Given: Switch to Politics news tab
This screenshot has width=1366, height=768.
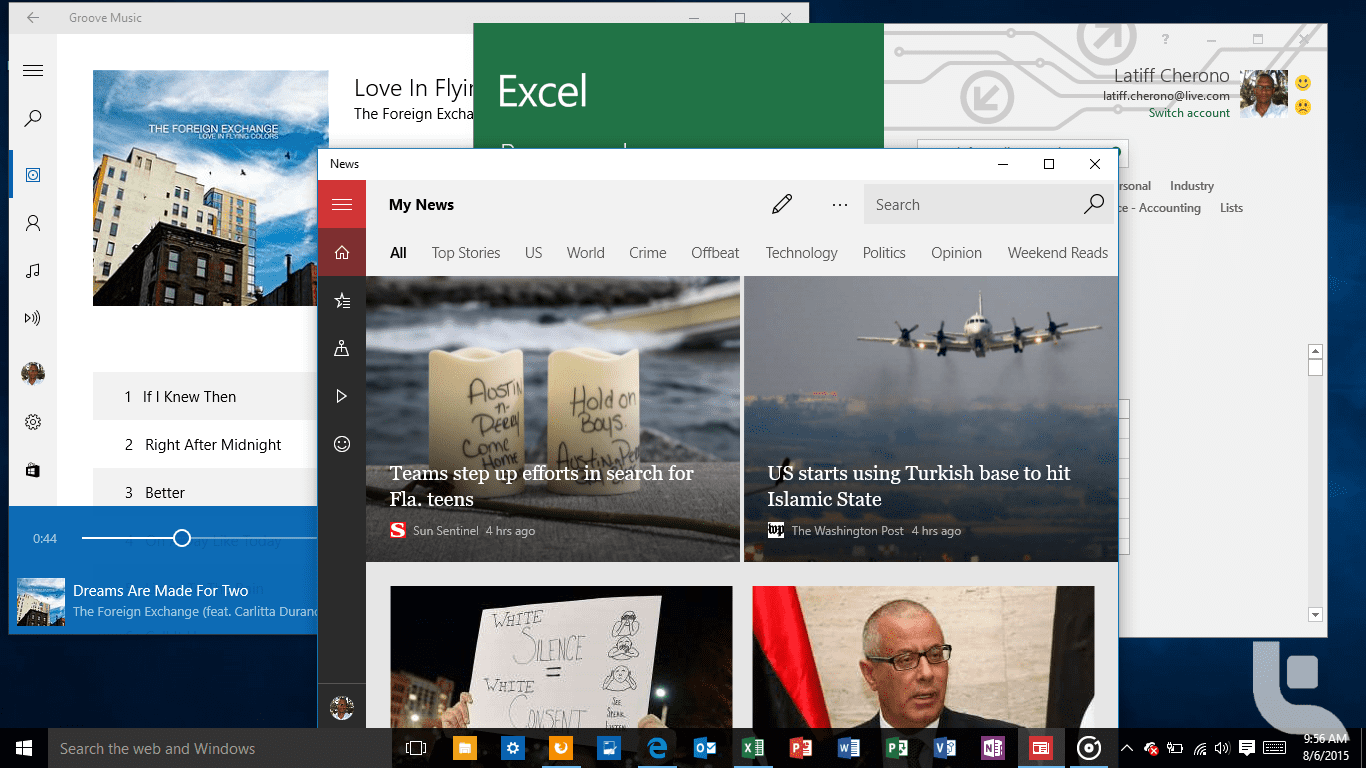Looking at the screenshot, I should coord(884,253).
